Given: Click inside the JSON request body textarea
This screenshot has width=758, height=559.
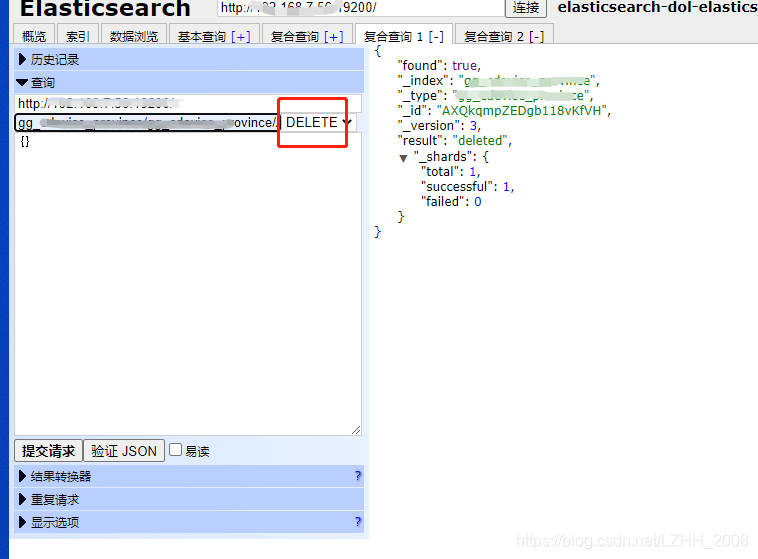Looking at the screenshot, I should 188,284.
